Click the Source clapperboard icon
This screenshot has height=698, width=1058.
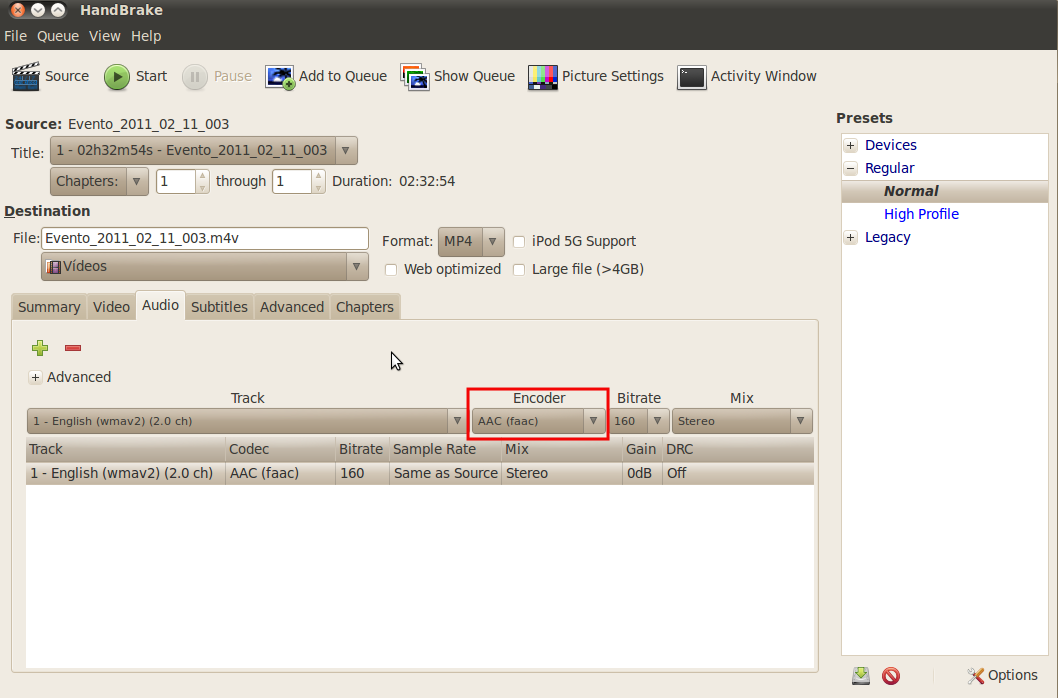click(x=26, y=77)
